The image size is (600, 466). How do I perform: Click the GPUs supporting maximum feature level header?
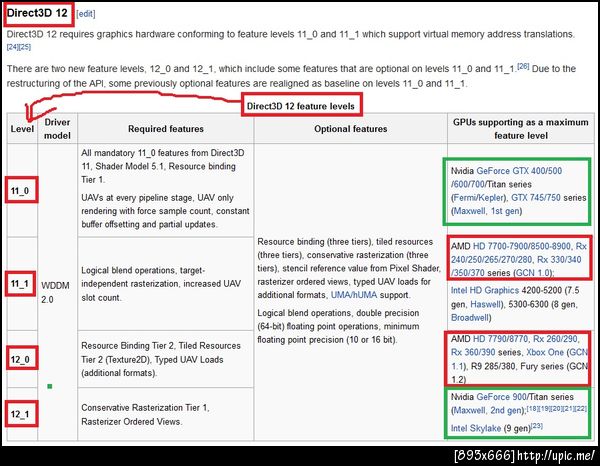521,129
